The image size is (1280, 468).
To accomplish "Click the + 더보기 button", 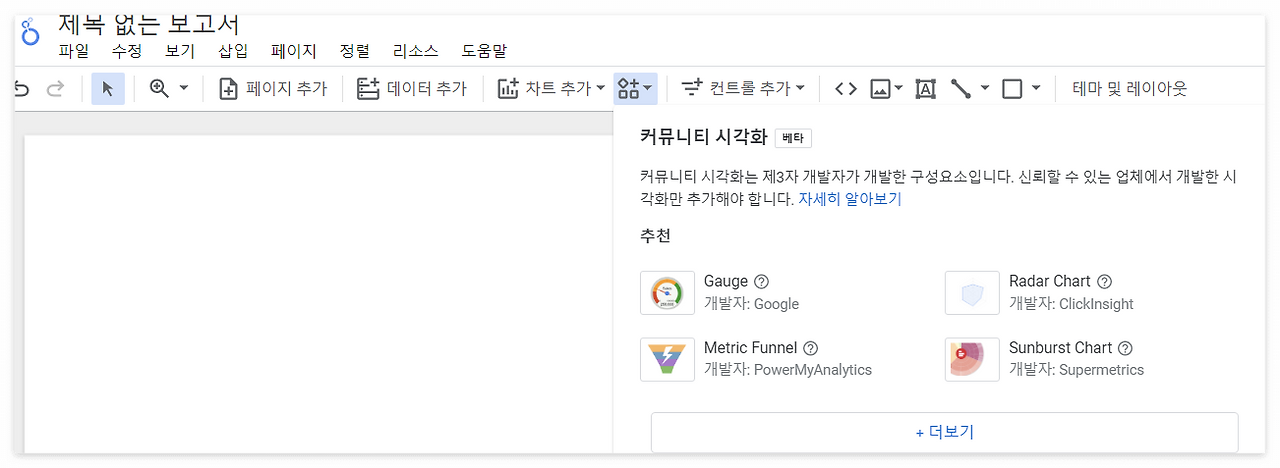I will point(945,432).
